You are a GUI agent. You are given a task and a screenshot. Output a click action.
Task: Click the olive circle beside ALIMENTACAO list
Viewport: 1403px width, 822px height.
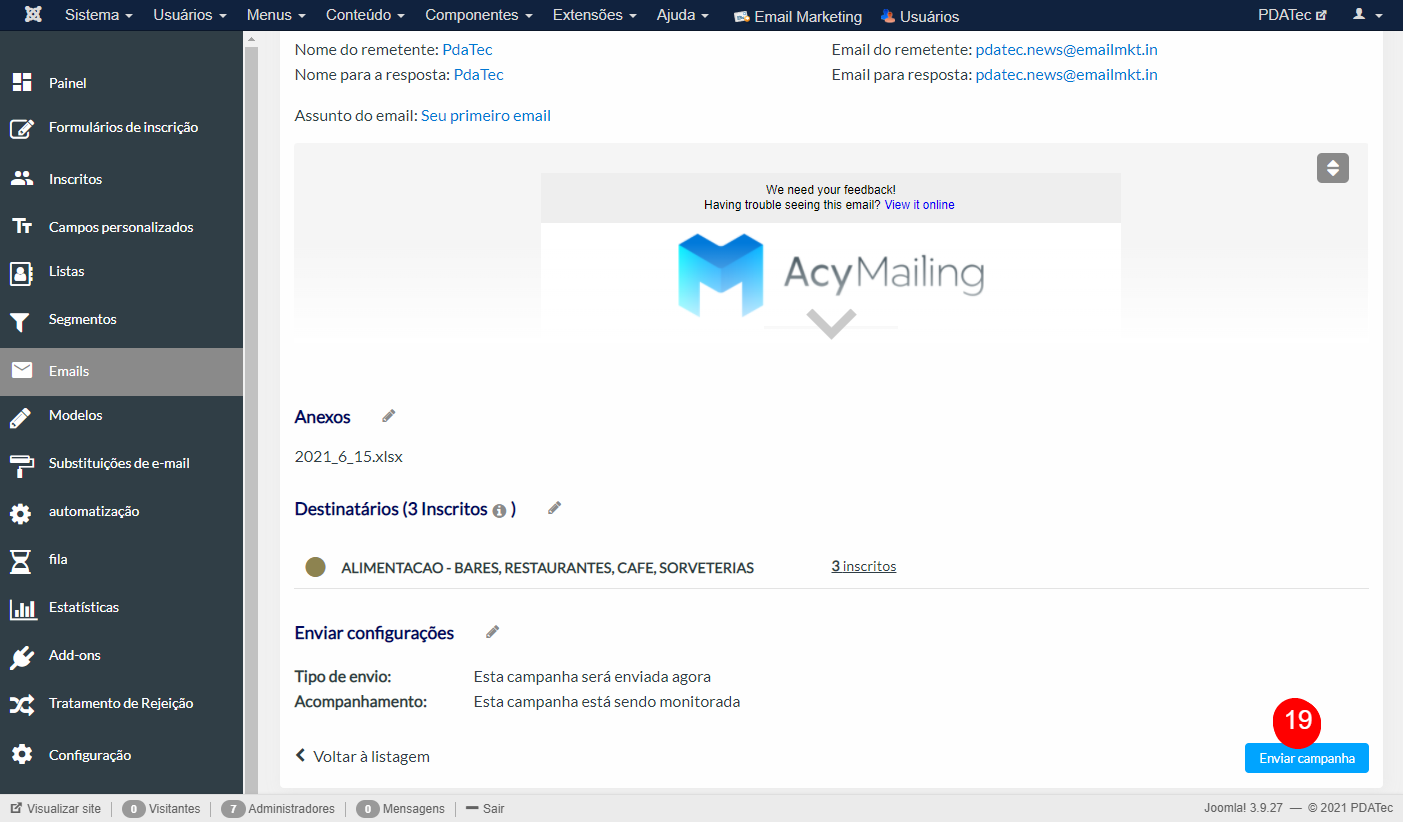(x=316, y=565)
